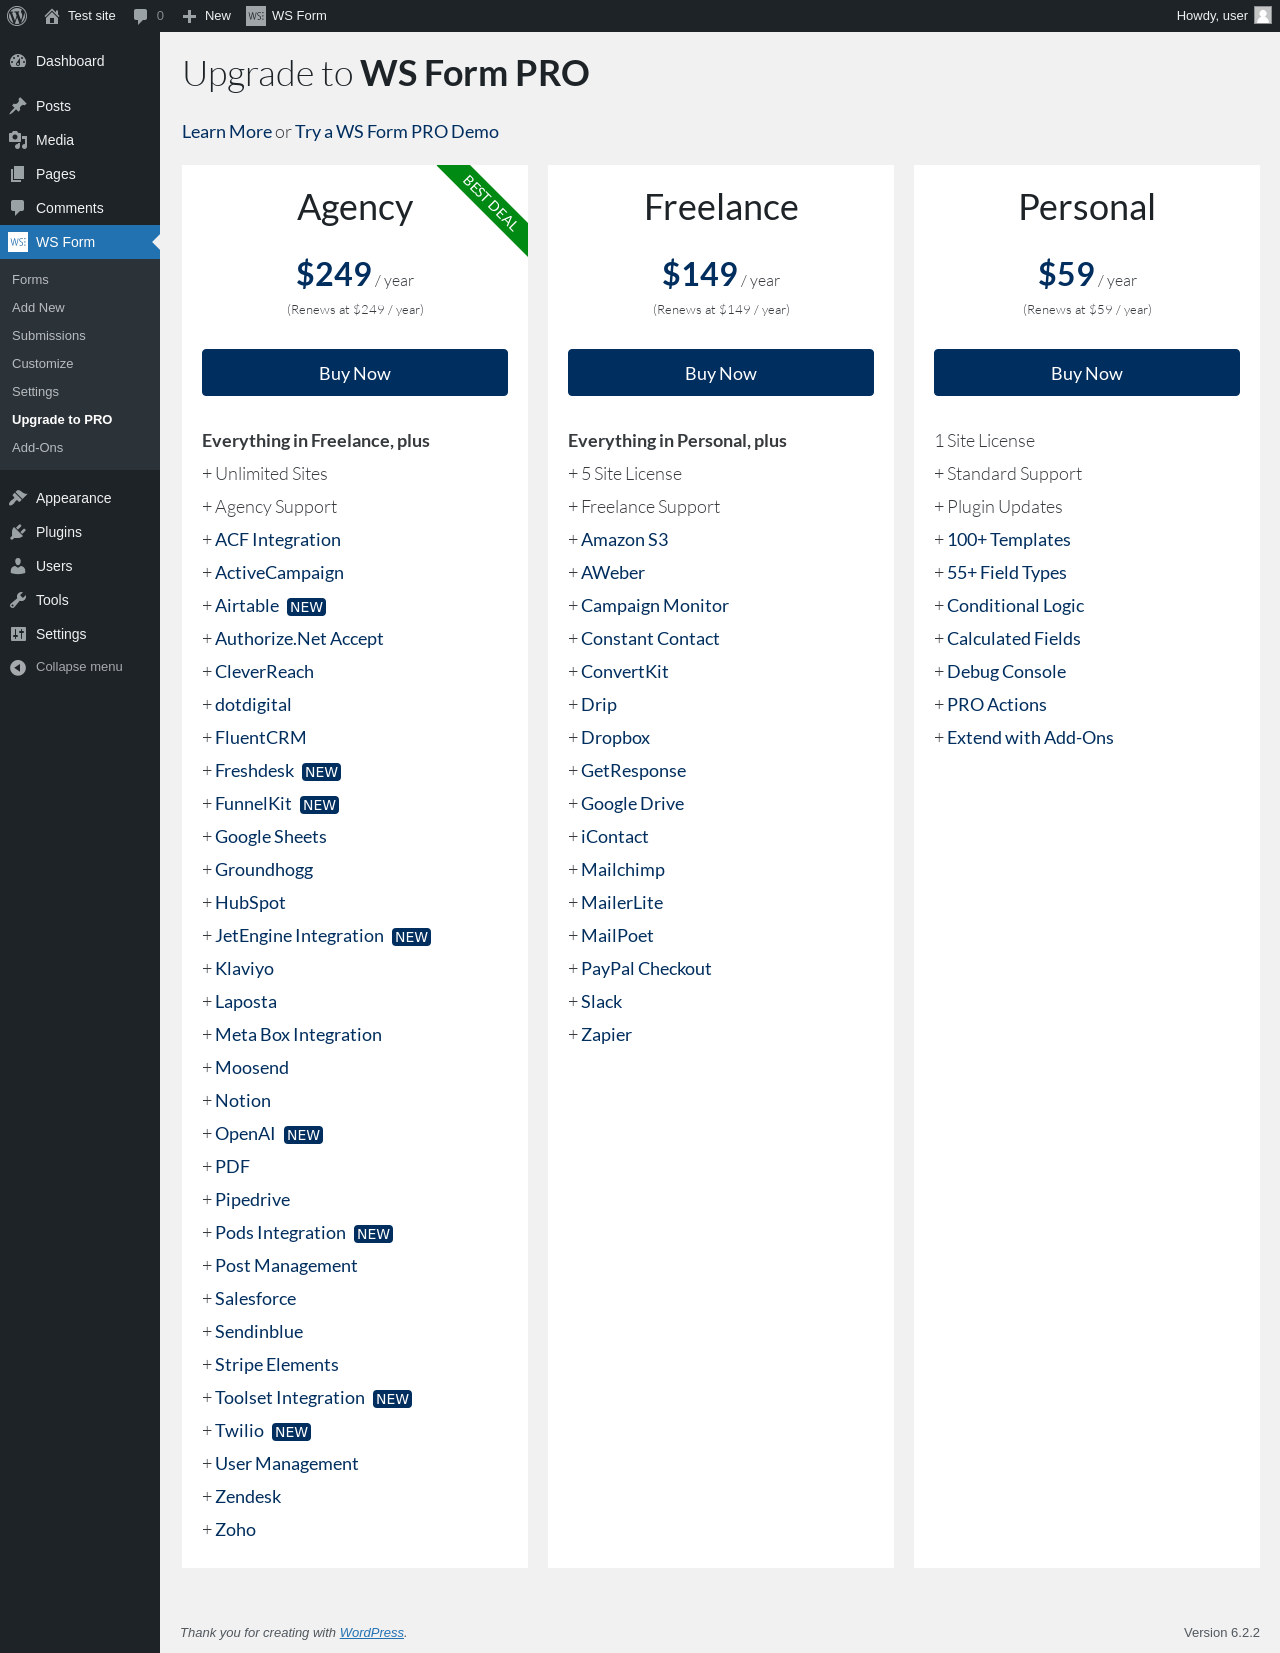
Task: Open the Google Sheets link
Action: tap(271, 837)
